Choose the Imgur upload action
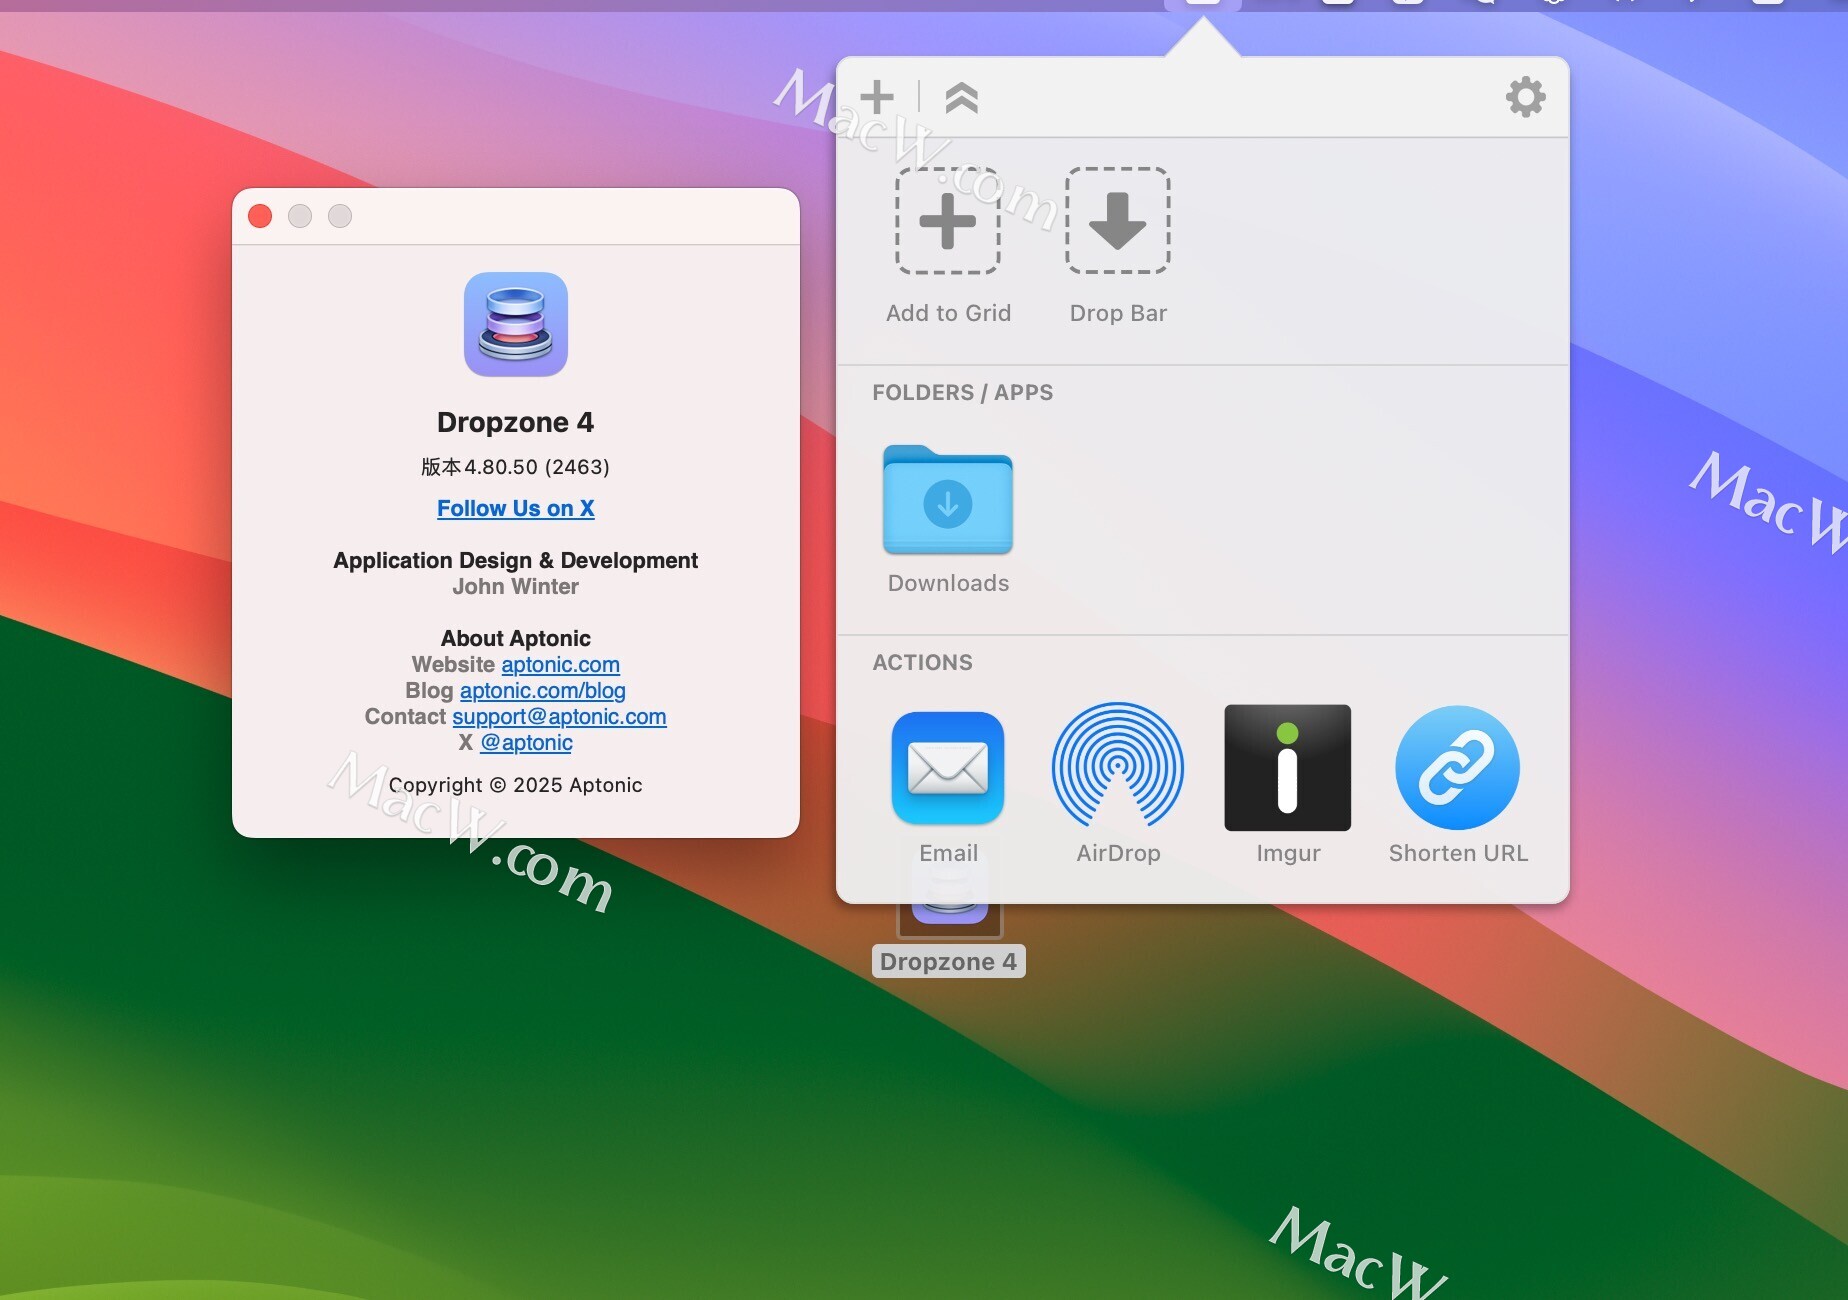1848x1300 pixels. click(x=1288, y=768)
